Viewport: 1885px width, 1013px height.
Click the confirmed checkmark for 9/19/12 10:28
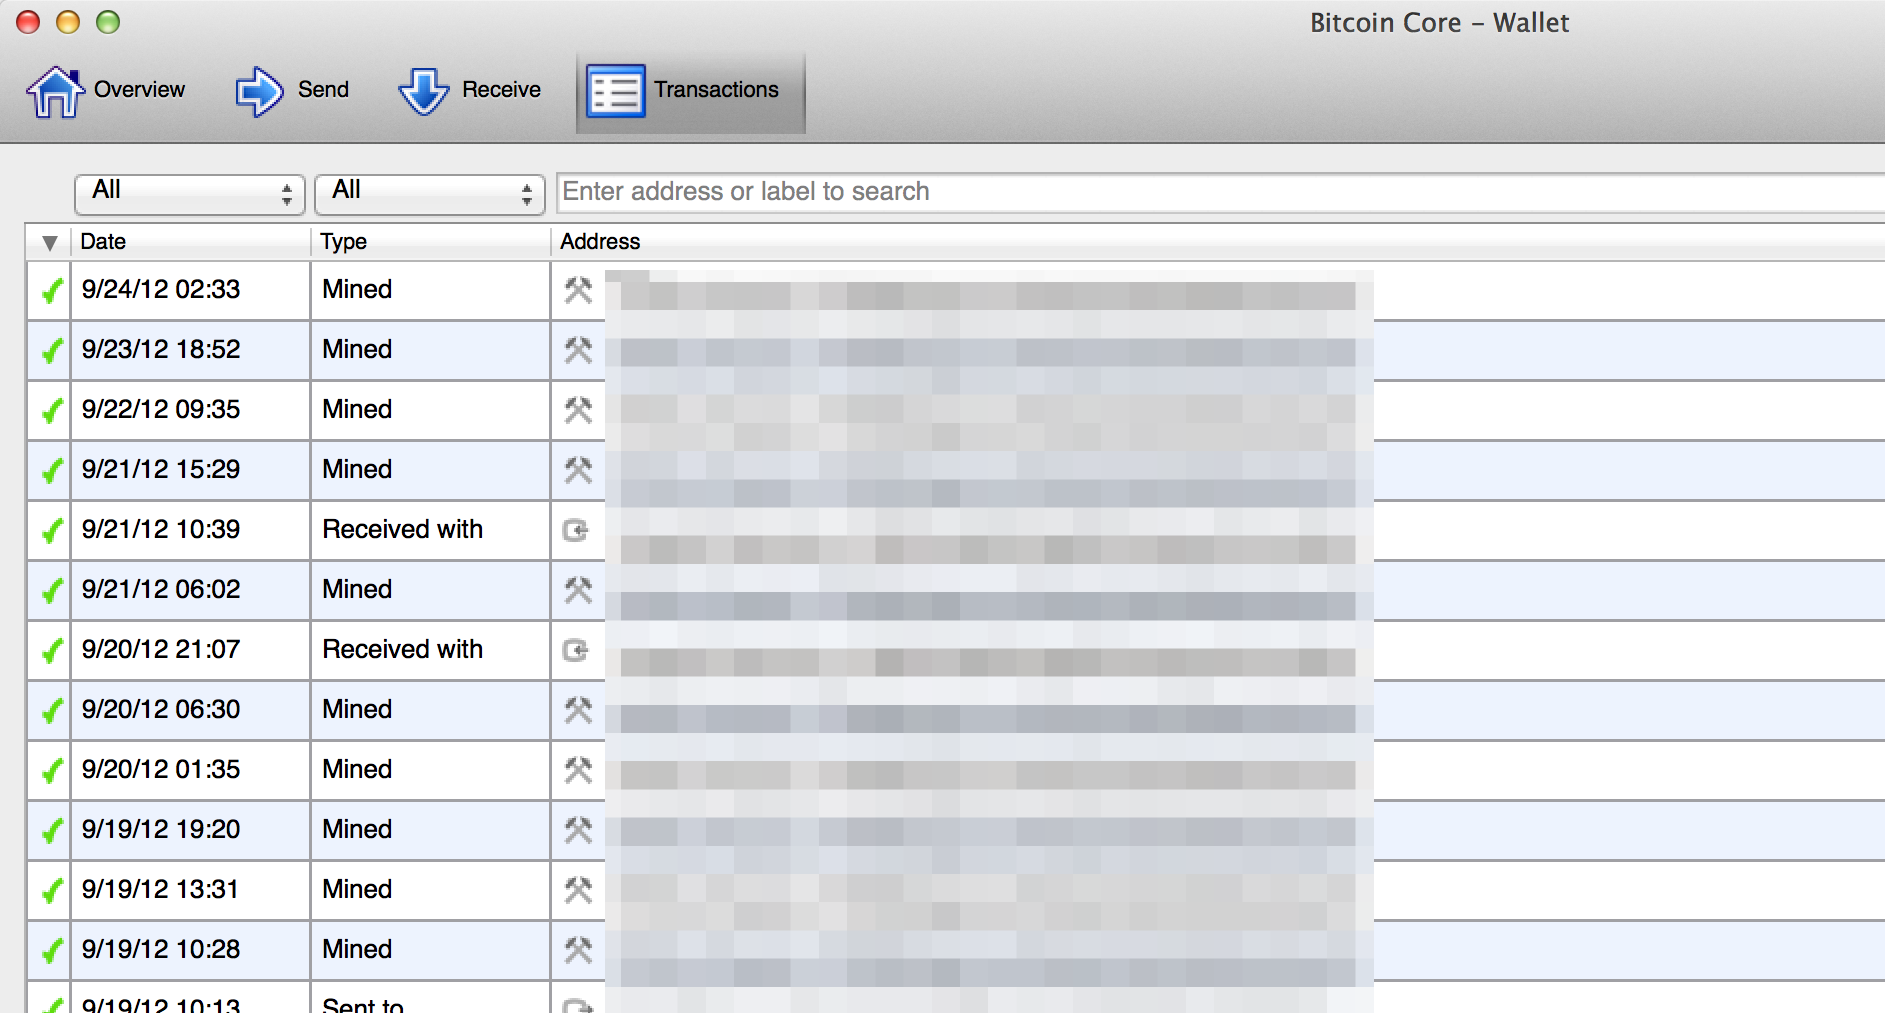tap(51, 950)
